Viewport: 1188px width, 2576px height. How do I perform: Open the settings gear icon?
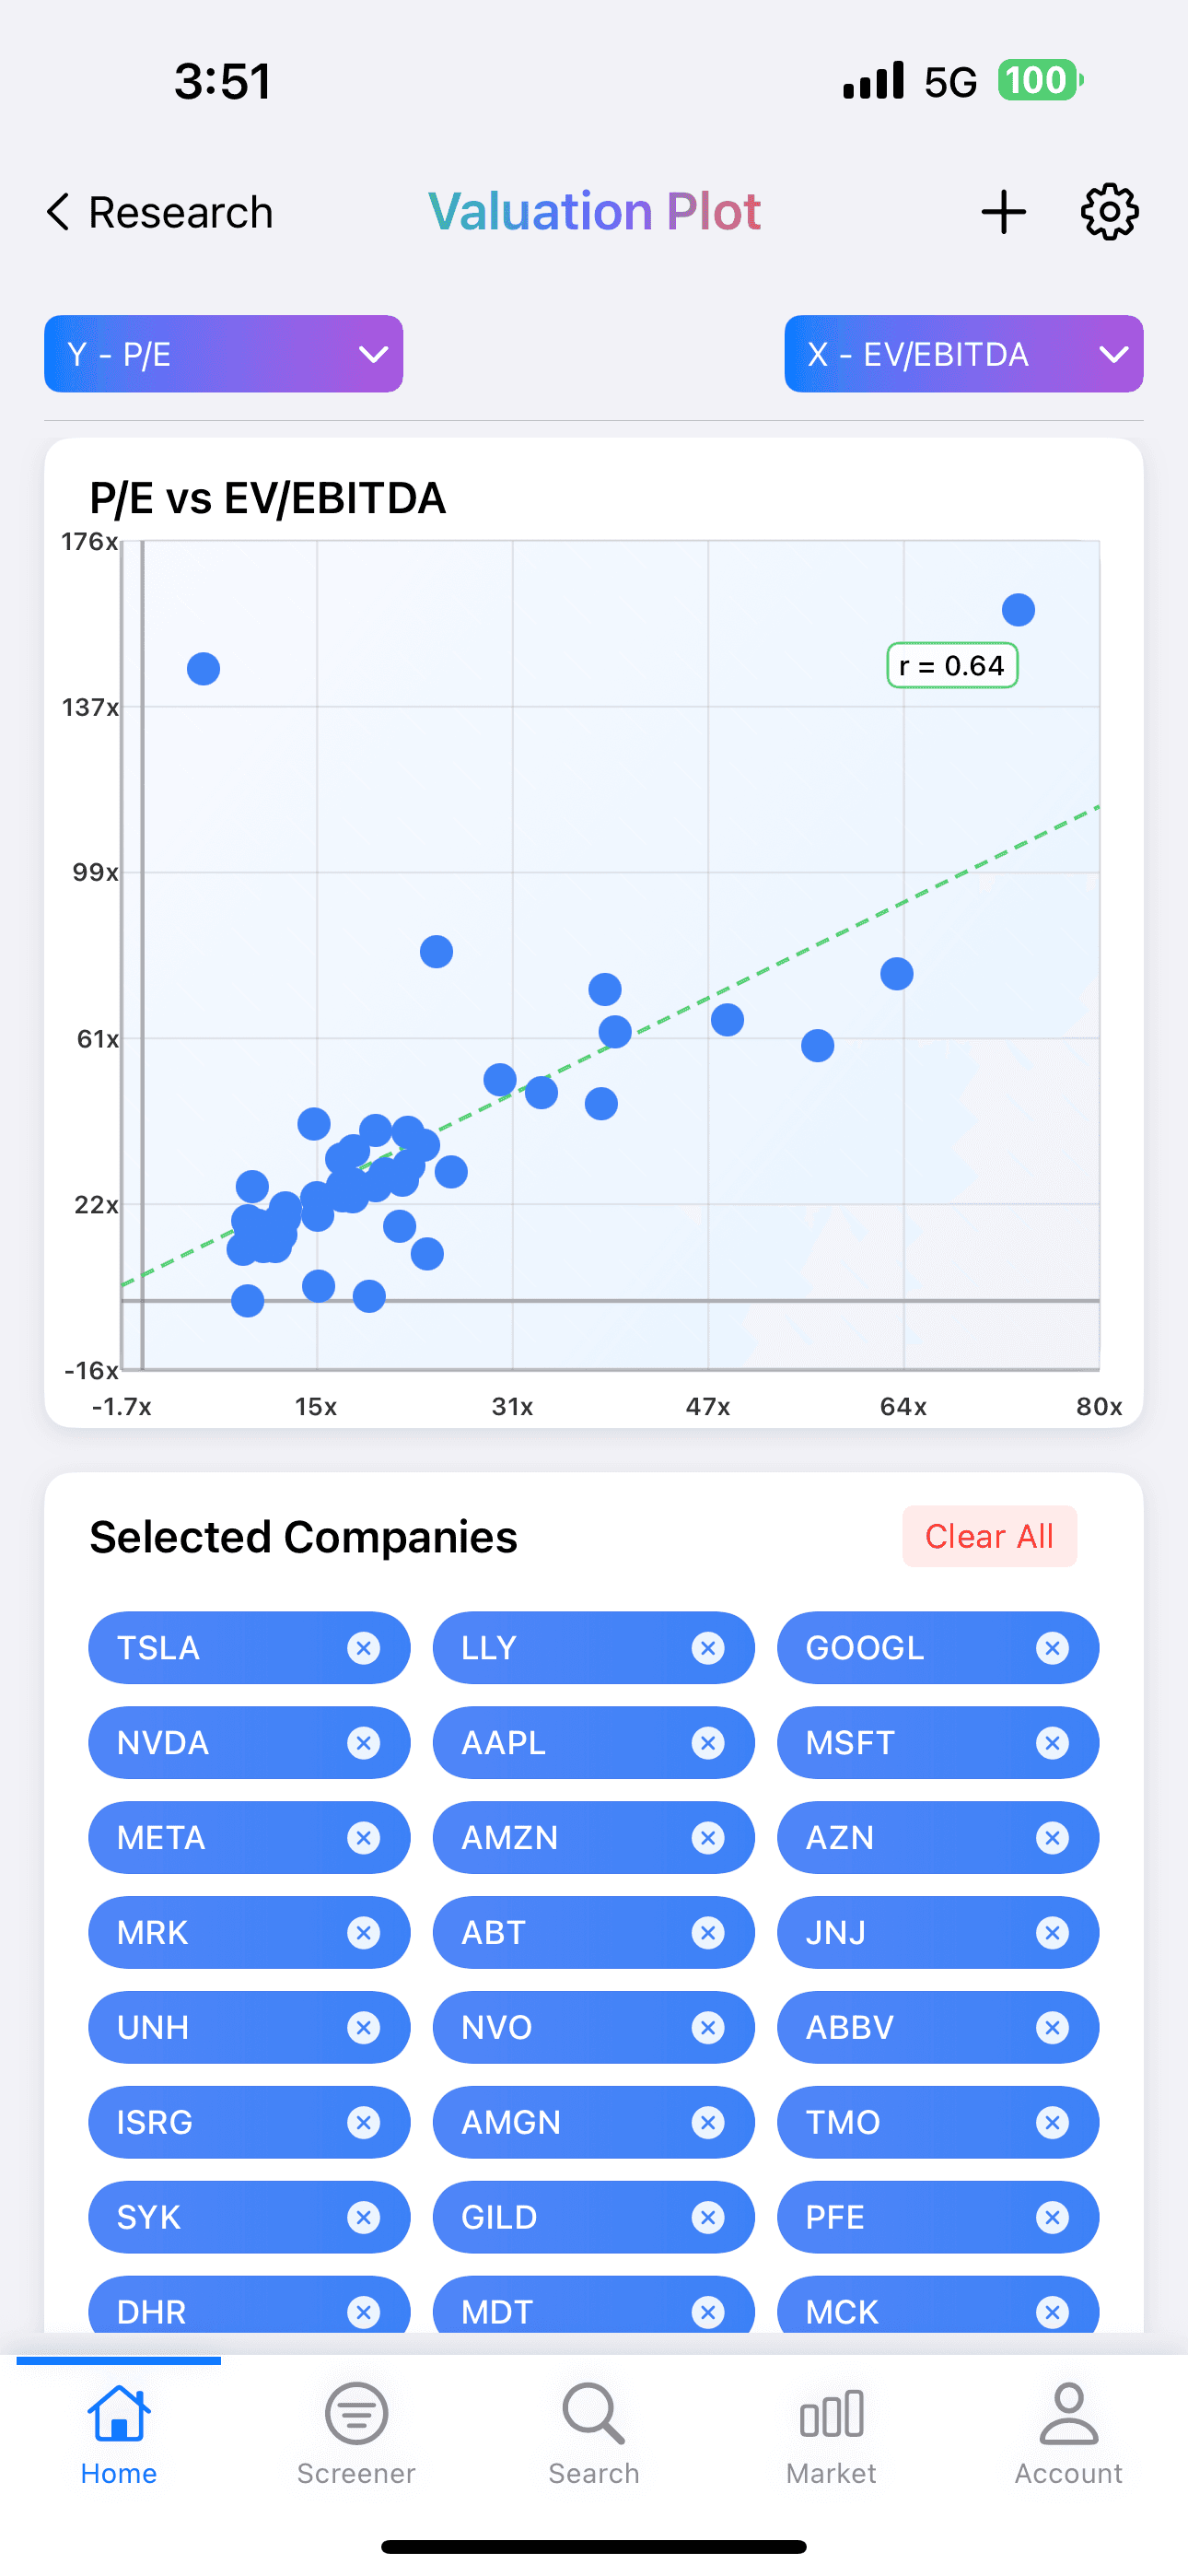pyautogui.click(x=1109, y=212)
